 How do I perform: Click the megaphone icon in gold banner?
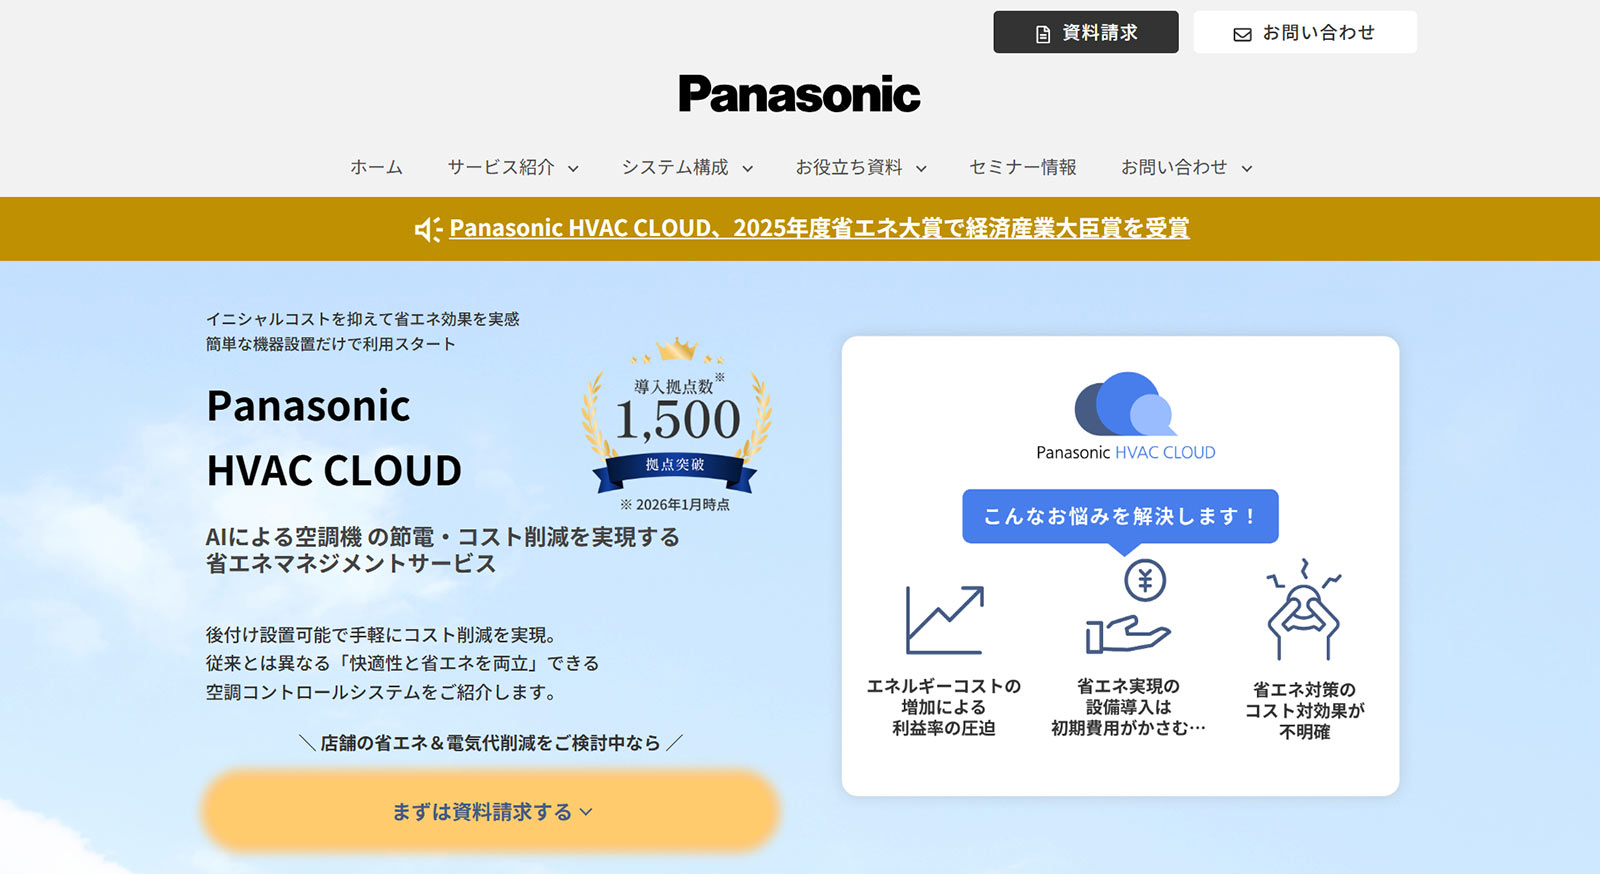(428, 229)
